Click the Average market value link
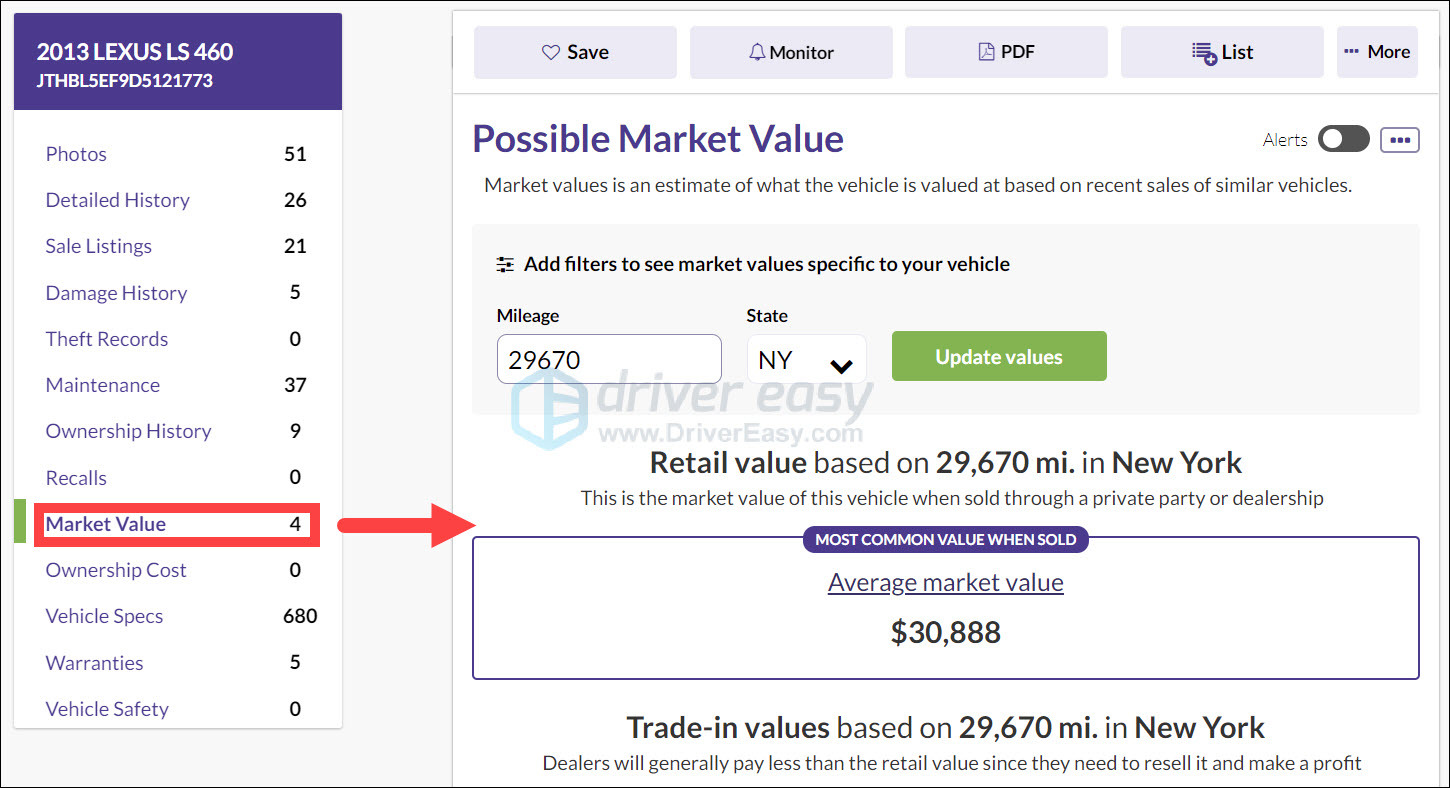The width and height of the screenshot is (1450, 788). (x=944, y=582)
